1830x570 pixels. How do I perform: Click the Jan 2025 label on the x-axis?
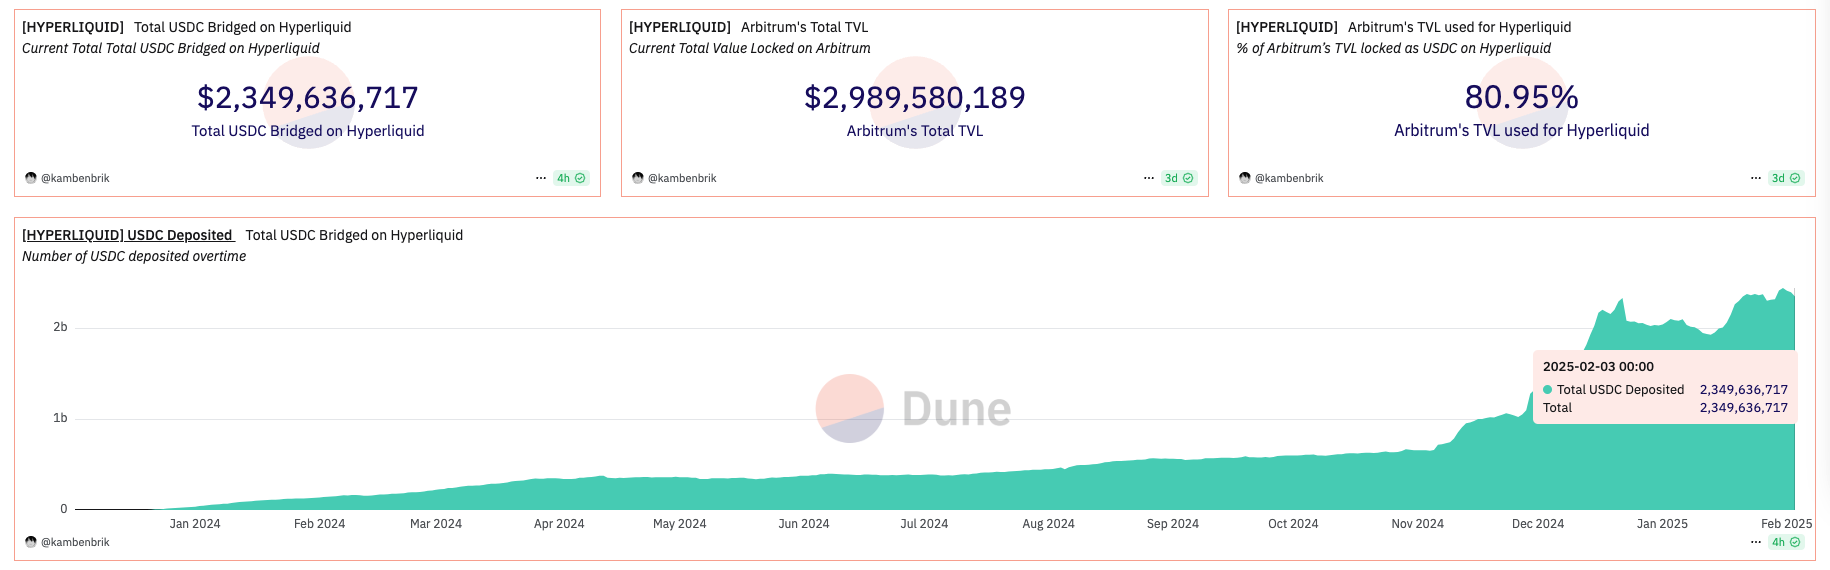pos(1662,524)
